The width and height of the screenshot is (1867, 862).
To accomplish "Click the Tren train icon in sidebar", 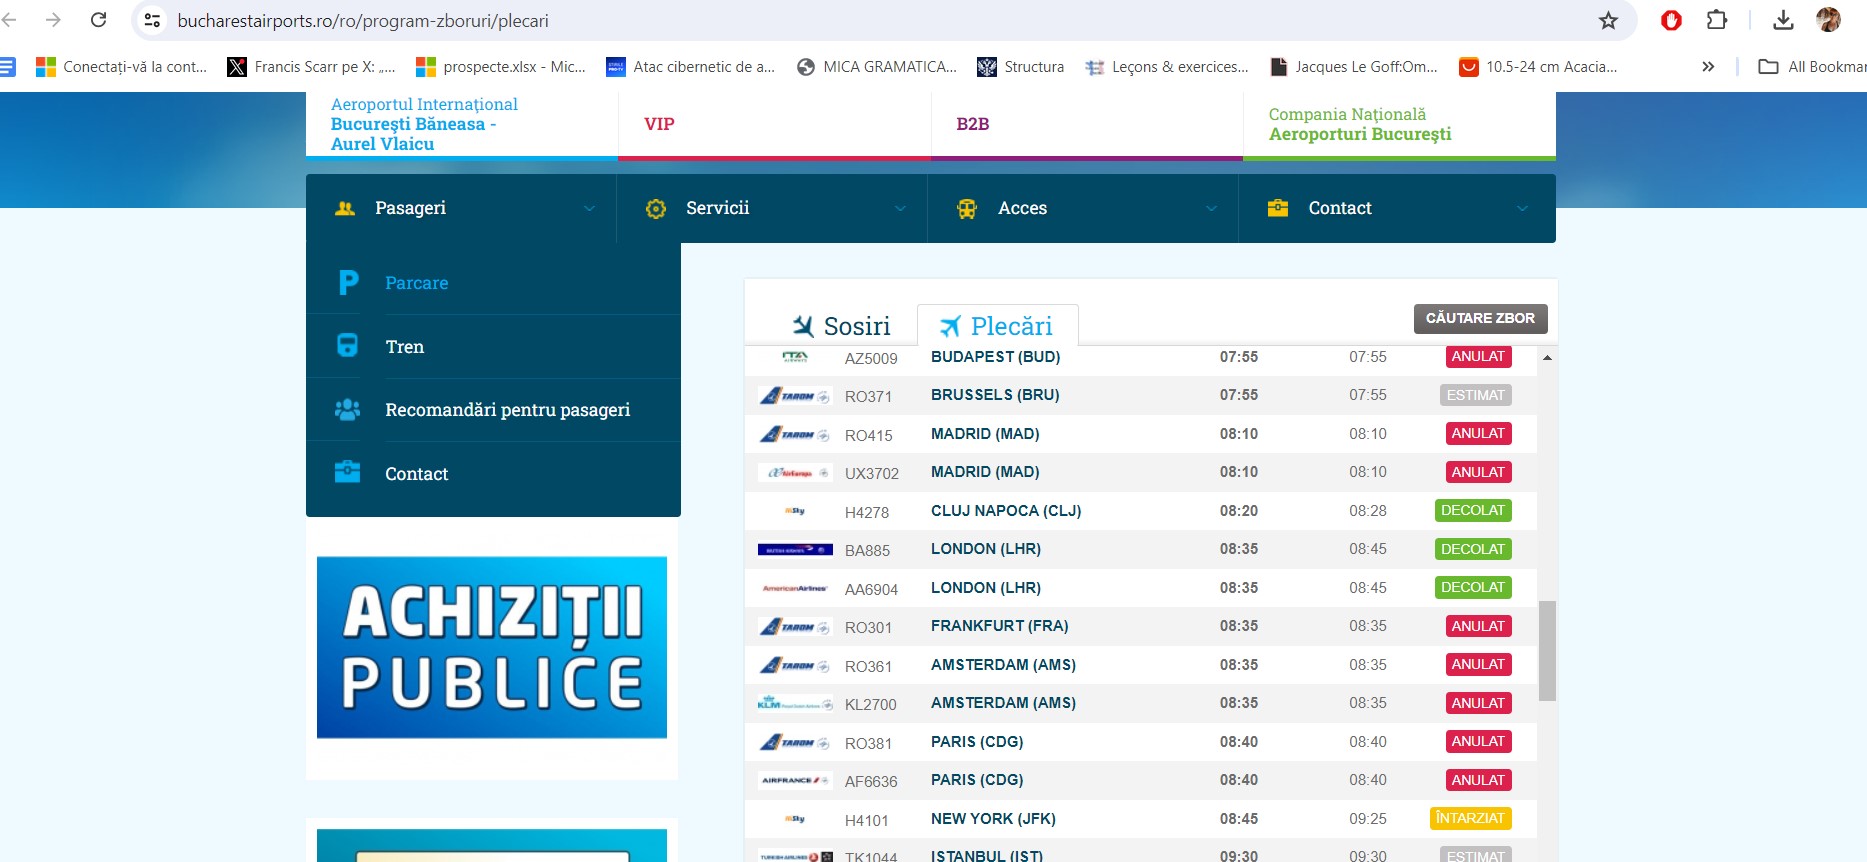I will 347,346.
